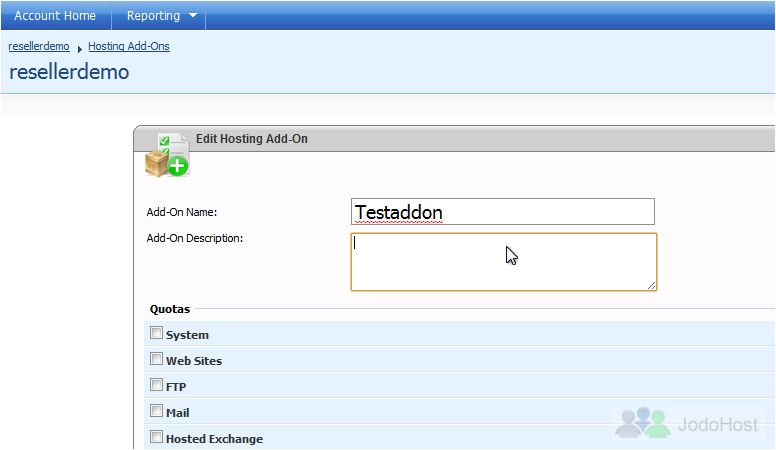Follow the resellerdemo breadcrumb link
The image size is (776, 450).
[x=39, y=46]
